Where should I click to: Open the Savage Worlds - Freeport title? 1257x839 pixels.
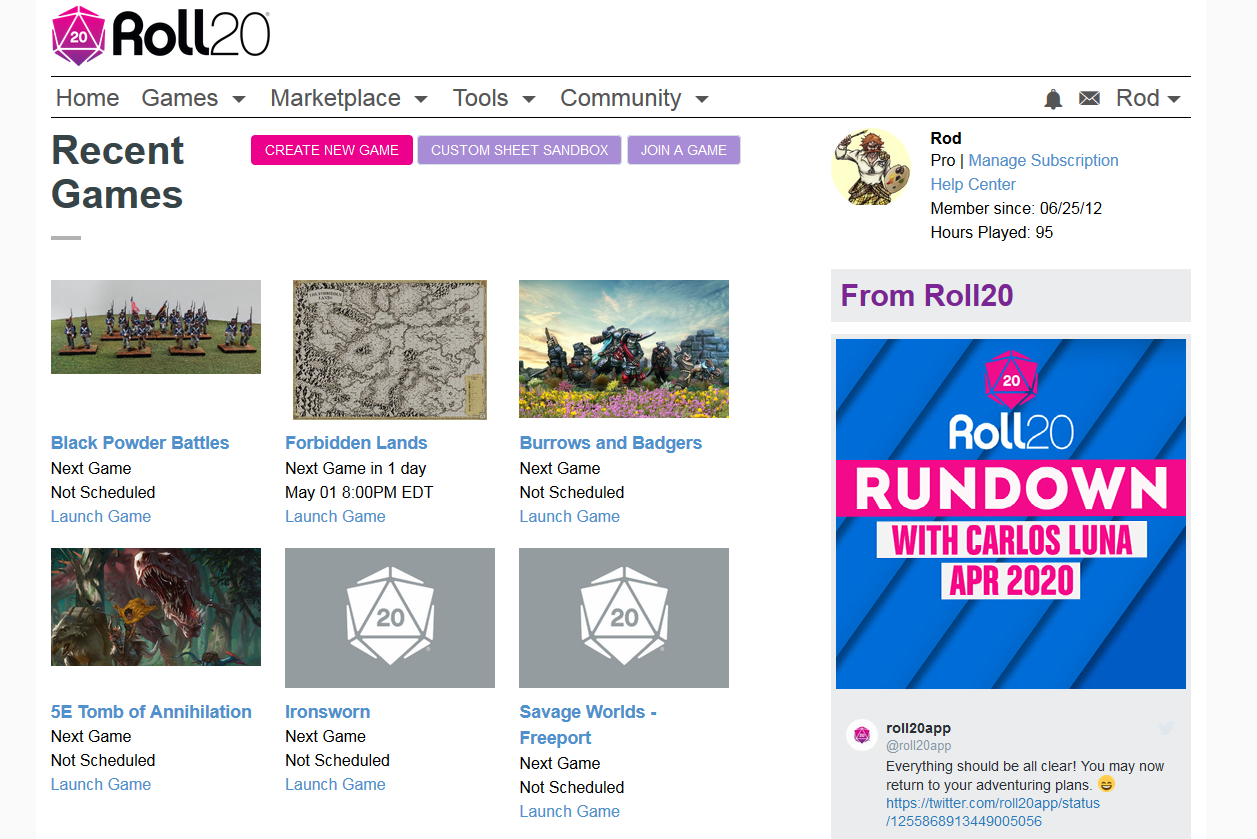[x=588, y=725]
